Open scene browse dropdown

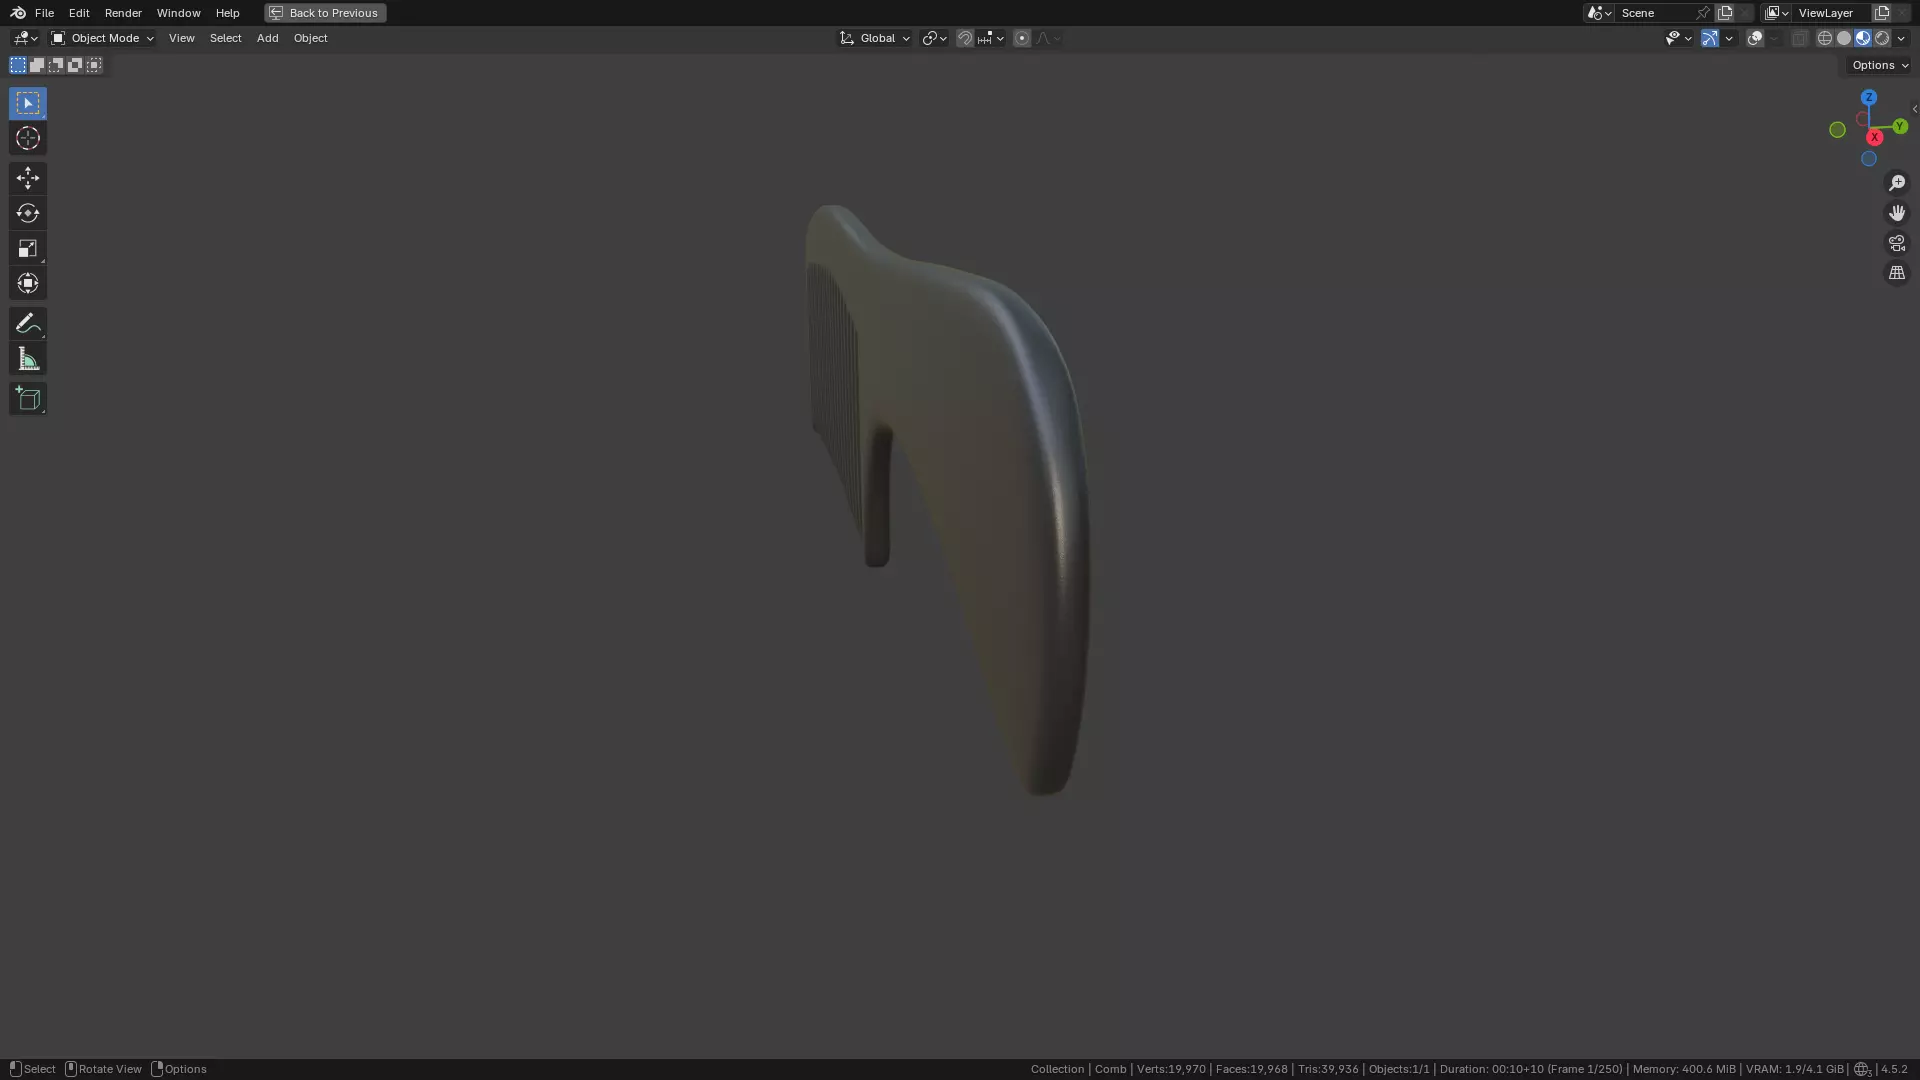coord(1599,13)
